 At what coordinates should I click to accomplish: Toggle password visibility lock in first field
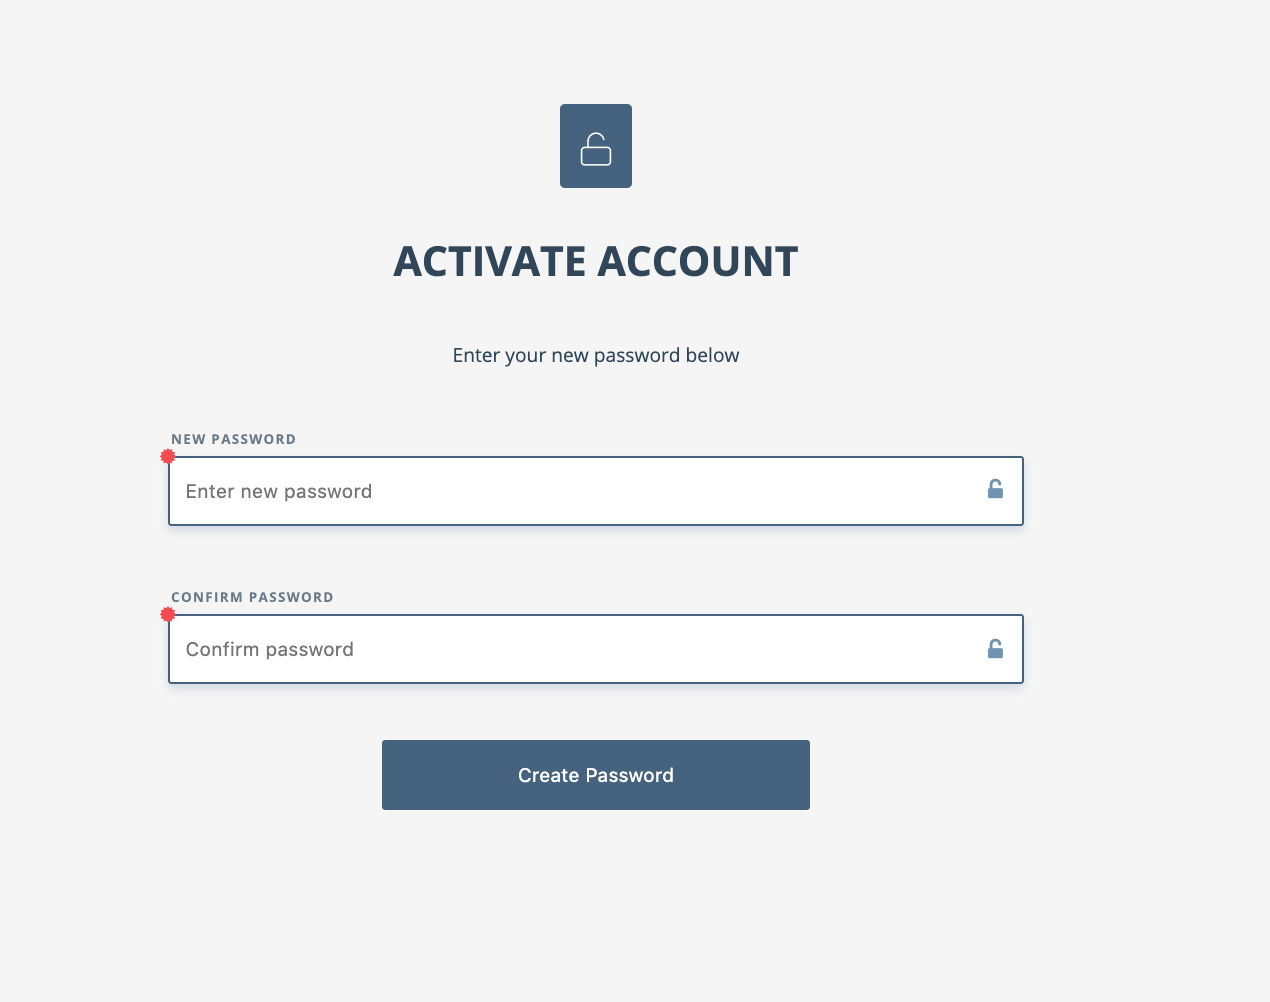pos(995,489)
